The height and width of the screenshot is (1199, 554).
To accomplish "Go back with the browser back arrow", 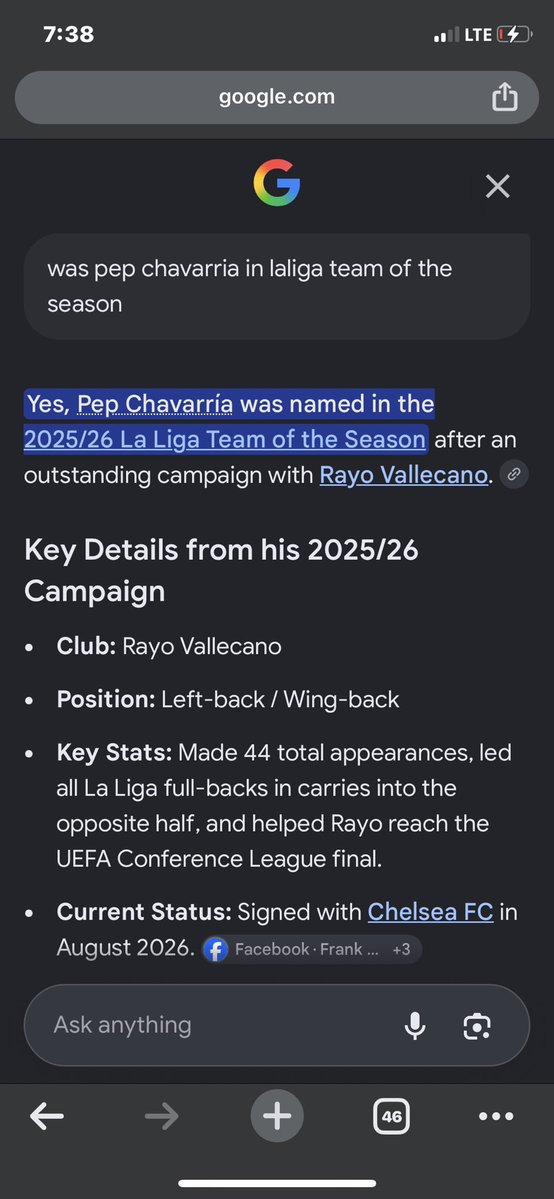I will pyautogui.click(x=47, y=1116).
